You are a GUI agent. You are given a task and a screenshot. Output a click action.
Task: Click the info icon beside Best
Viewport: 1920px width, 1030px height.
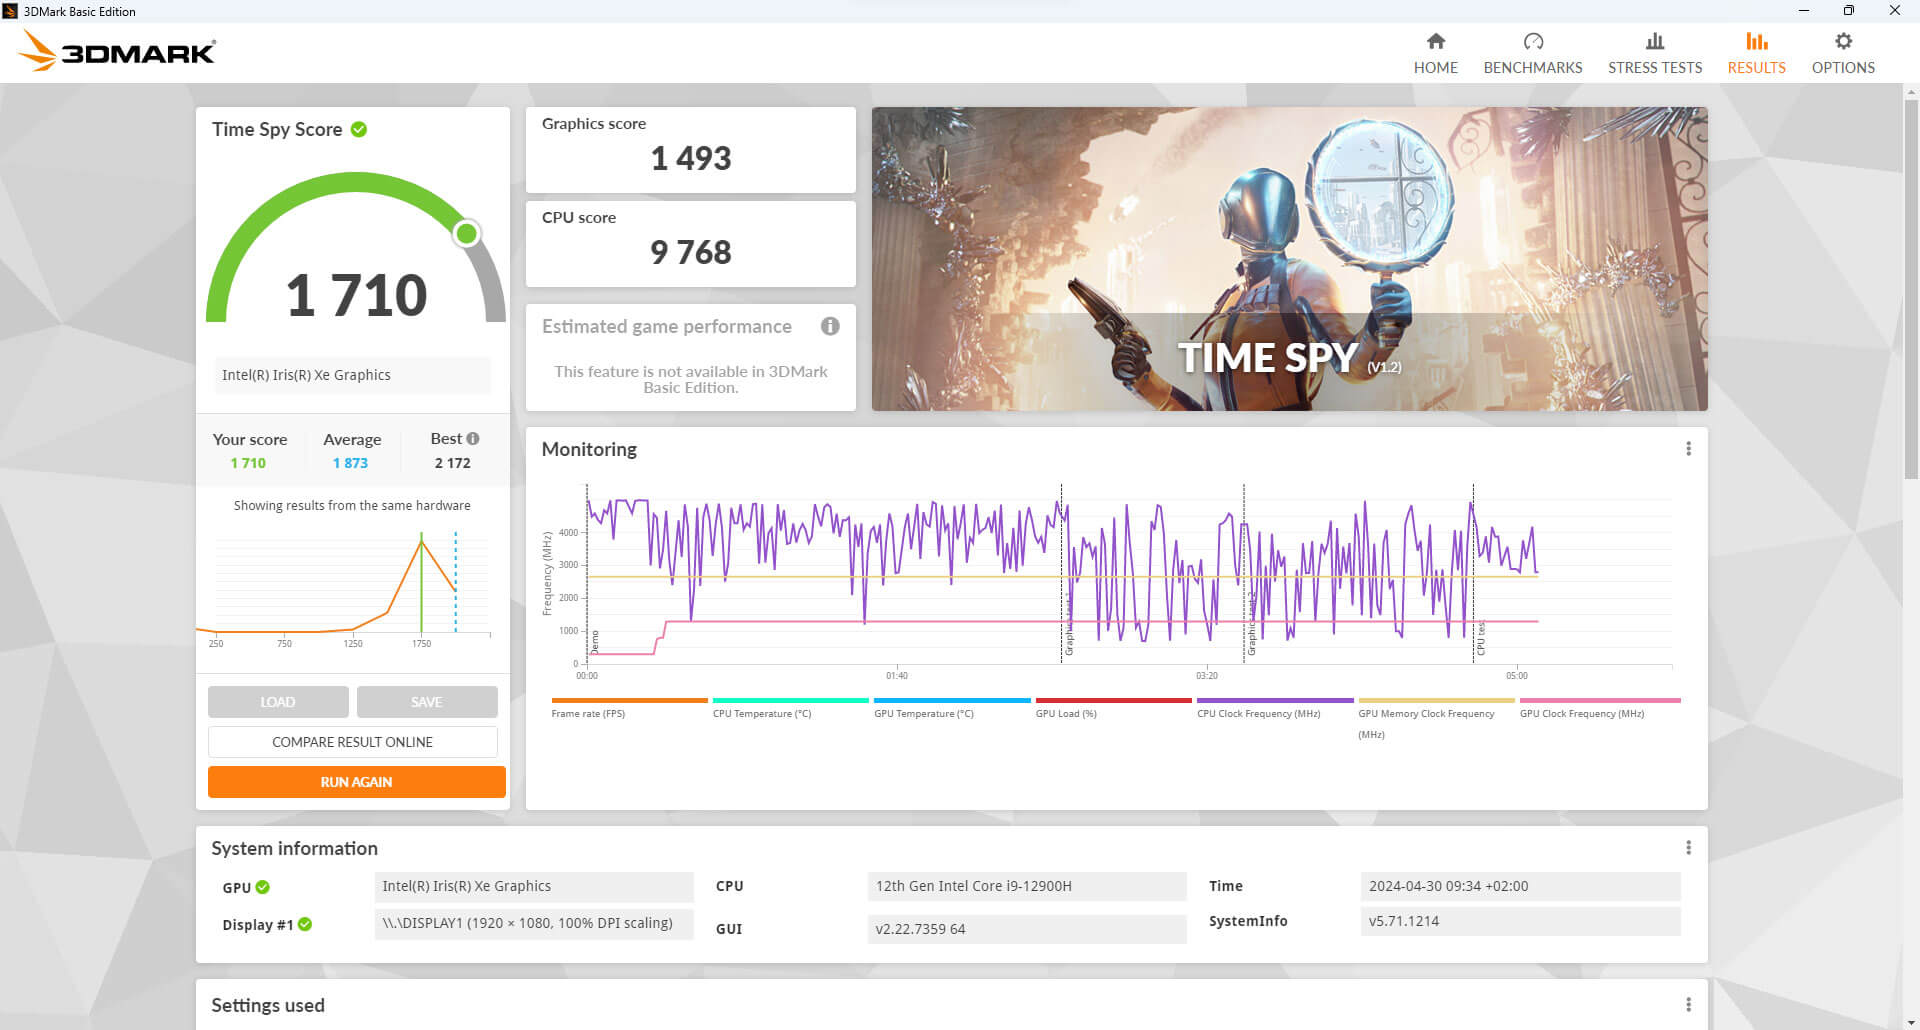tap(473, 438)
